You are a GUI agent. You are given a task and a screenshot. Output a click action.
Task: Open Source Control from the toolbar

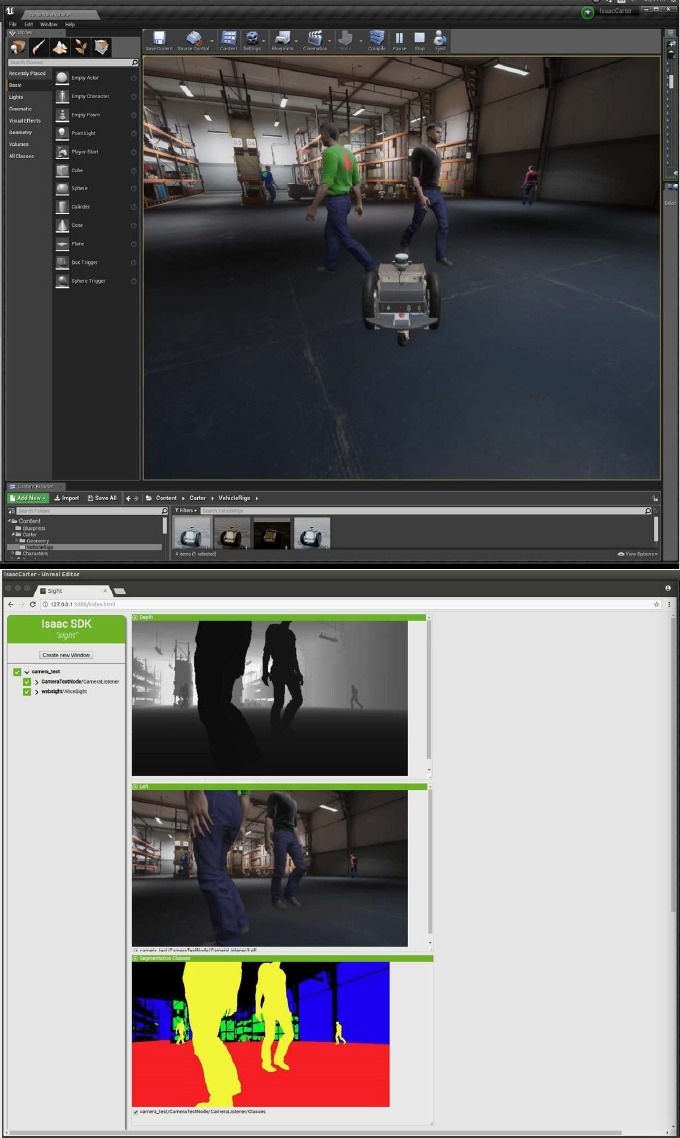click(194, 40)
